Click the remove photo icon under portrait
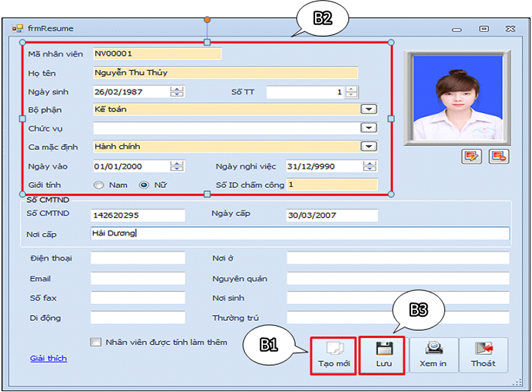 click(499, 156)
